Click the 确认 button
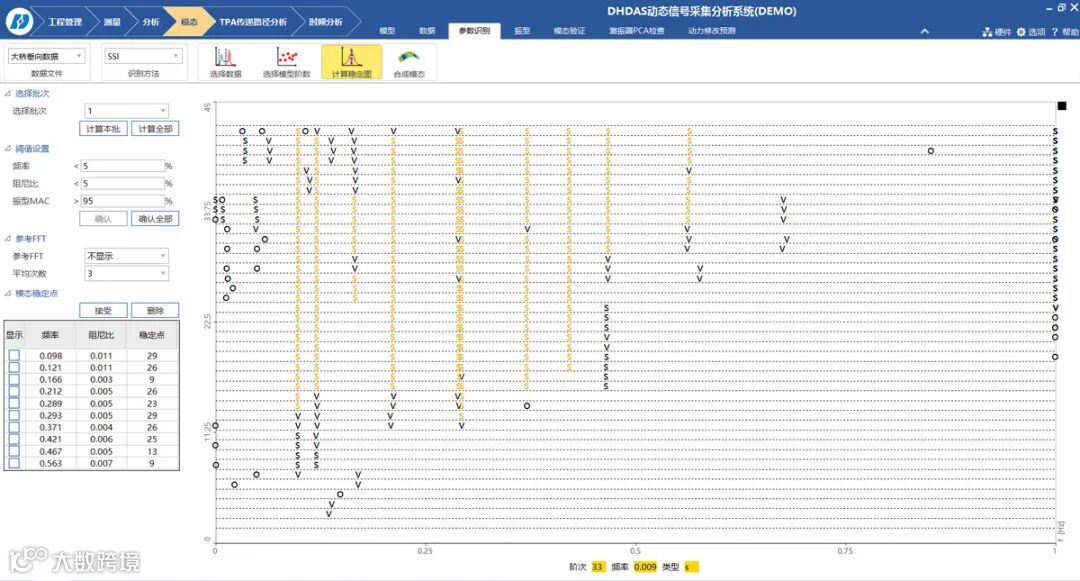This screenshot has height=581, width=1080. coord(103,219)
